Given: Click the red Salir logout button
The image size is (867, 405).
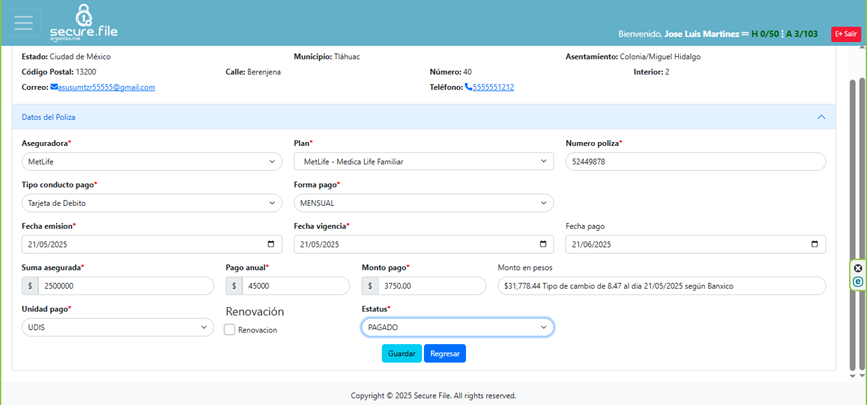Looking at the screenshot, I should [x=845, y=33].
